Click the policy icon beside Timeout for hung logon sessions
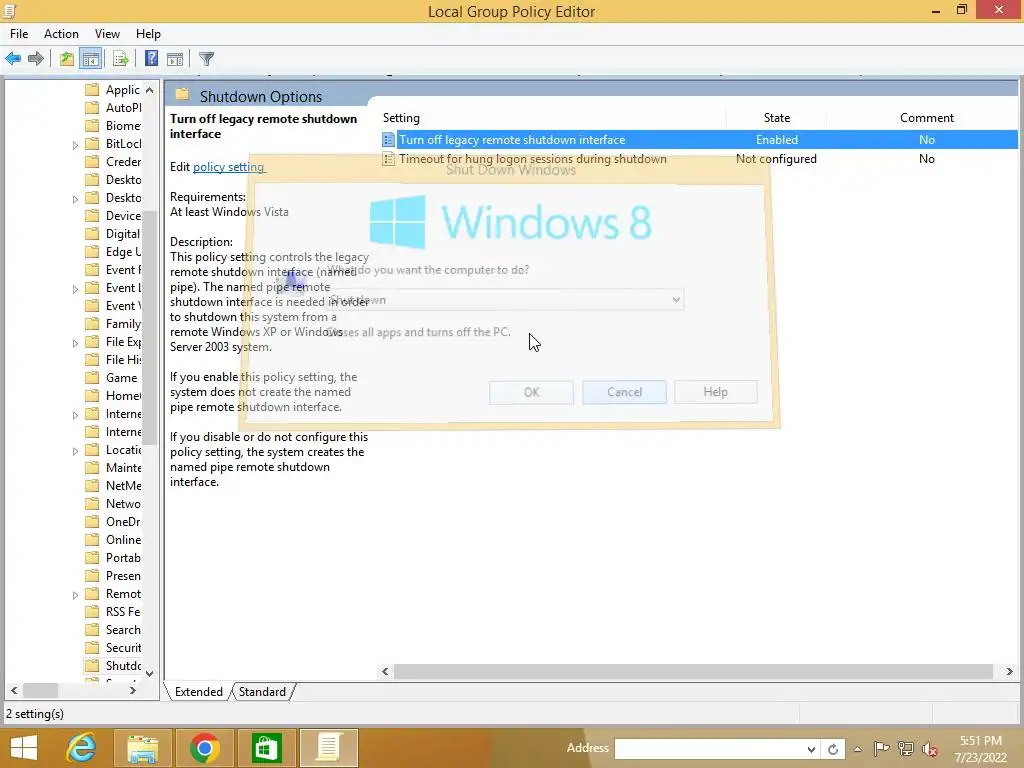The image size is (1024, 768). point(389,159)
